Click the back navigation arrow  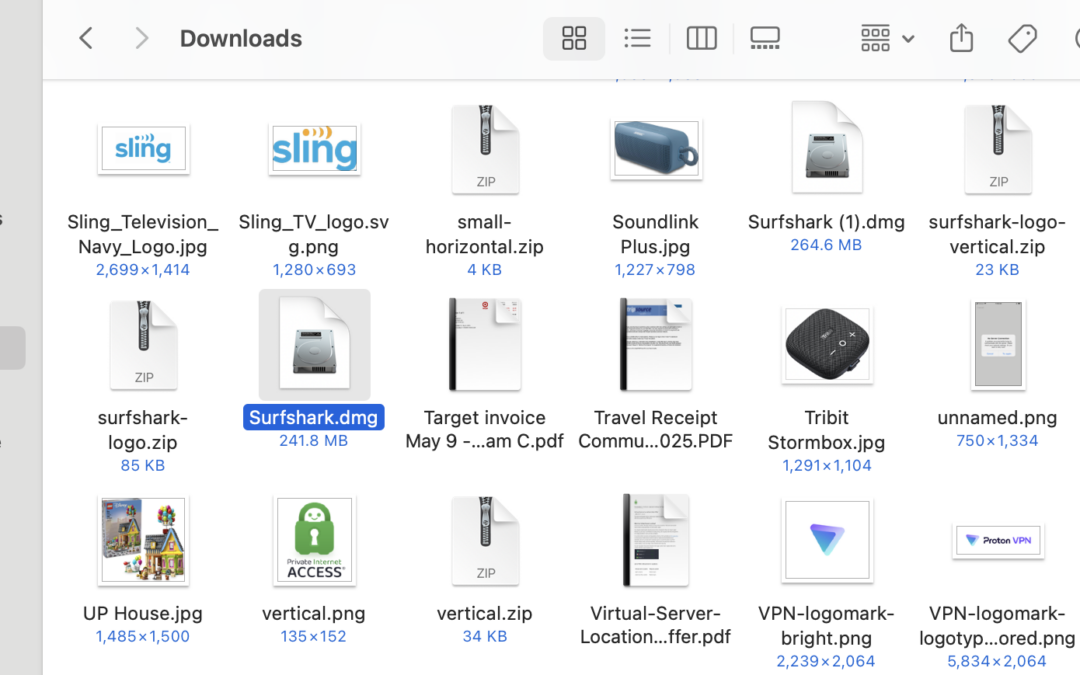pos(85,38)
